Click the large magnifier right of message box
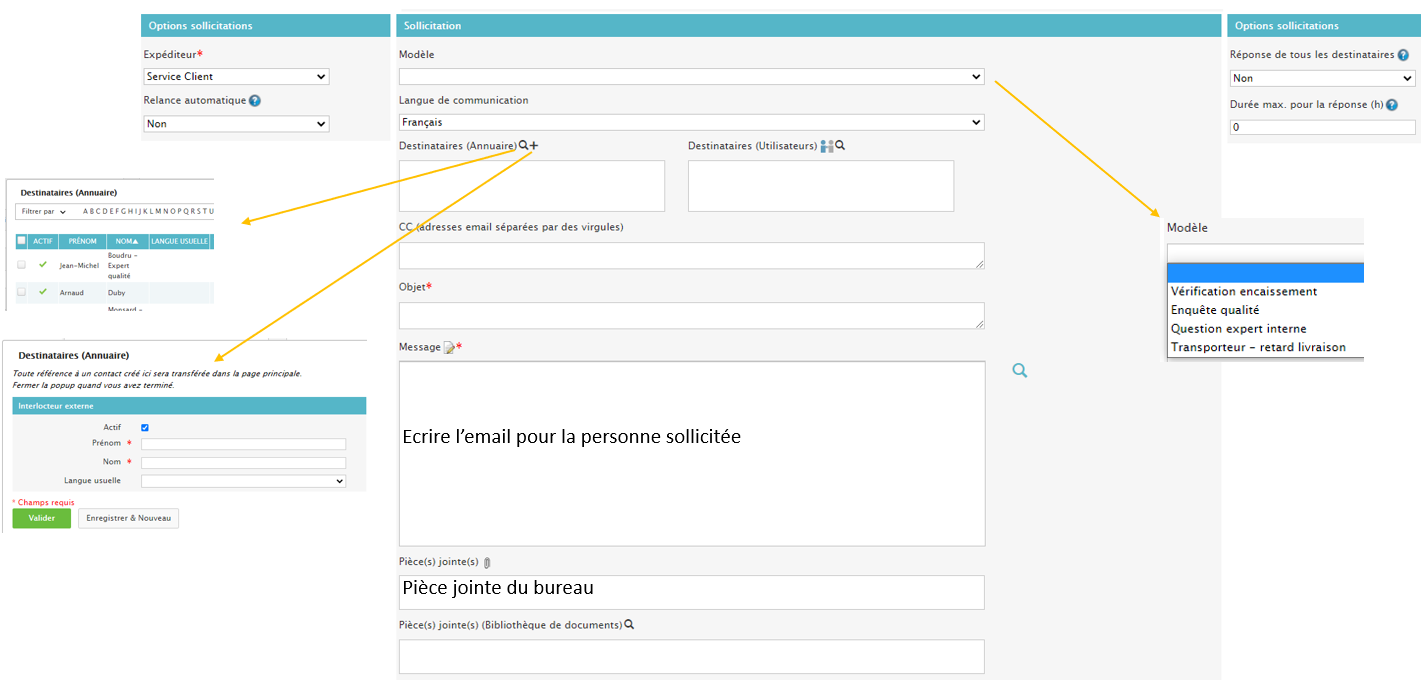Viewport: 1427px width, 681px height. (x=1019, y=371)
